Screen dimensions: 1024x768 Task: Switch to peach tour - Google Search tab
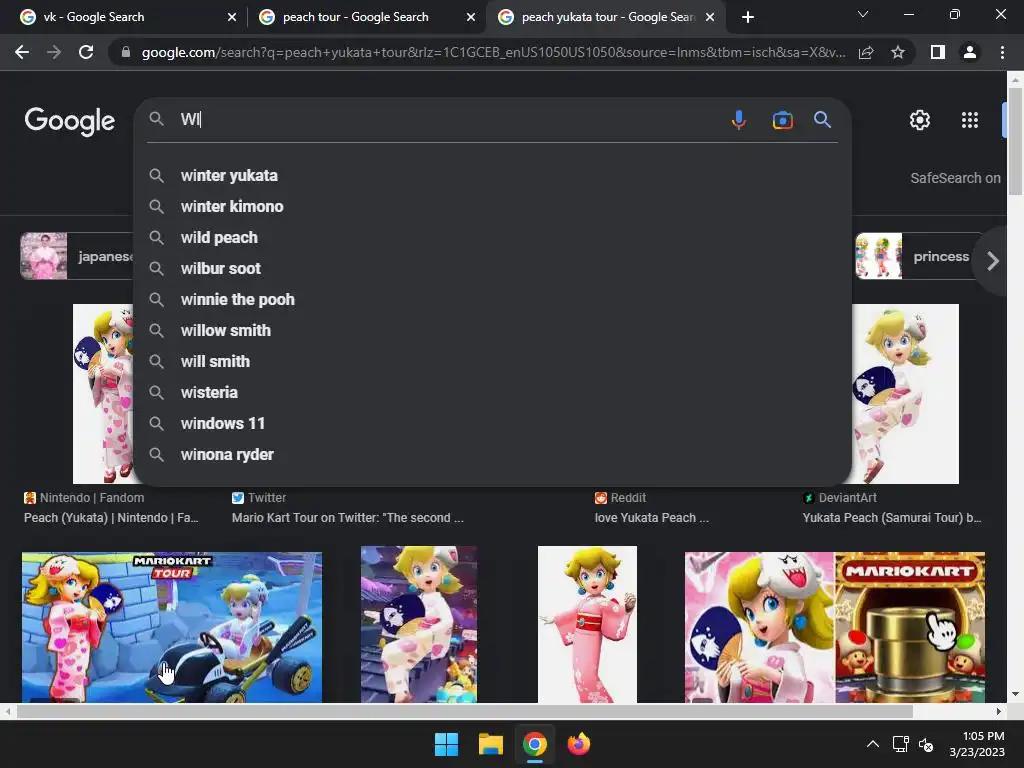pyautogui.click(x=366, y=17)
